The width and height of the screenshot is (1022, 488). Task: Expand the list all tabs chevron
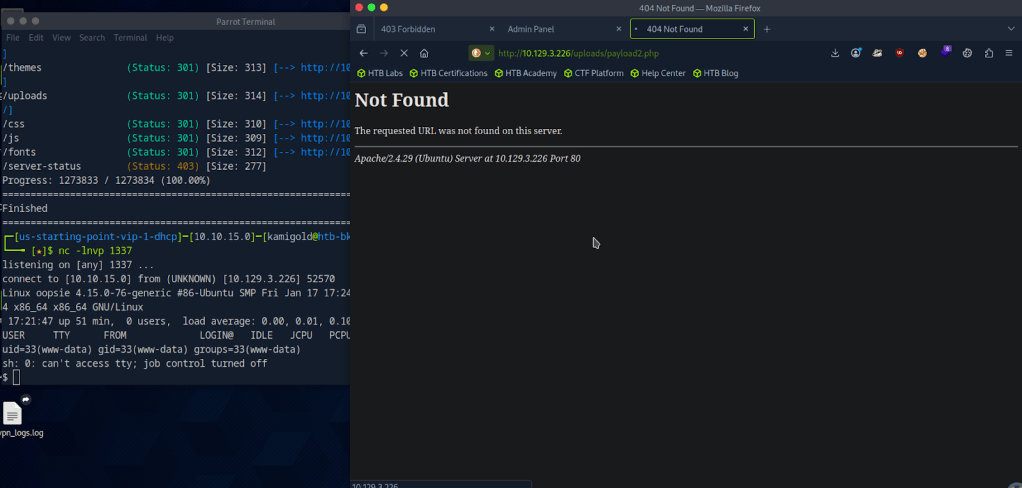pyautogui.click(x=1010, y=29)
